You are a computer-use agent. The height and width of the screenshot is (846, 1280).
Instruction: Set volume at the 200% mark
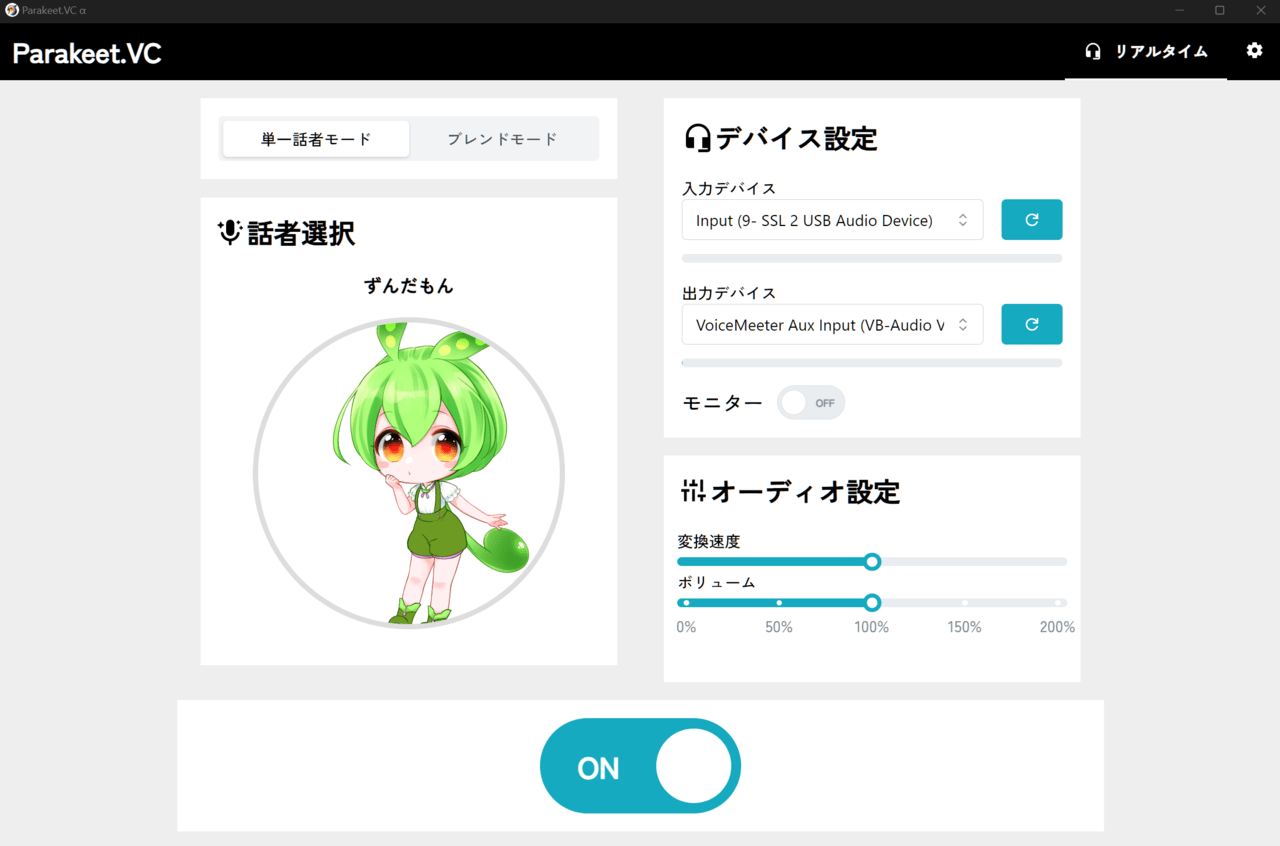pos(1057,602)
